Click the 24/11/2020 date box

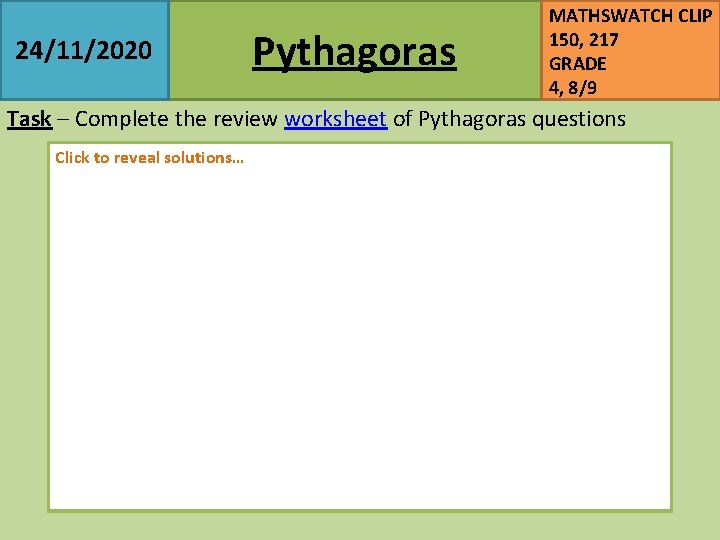click(x=84, y=50)
